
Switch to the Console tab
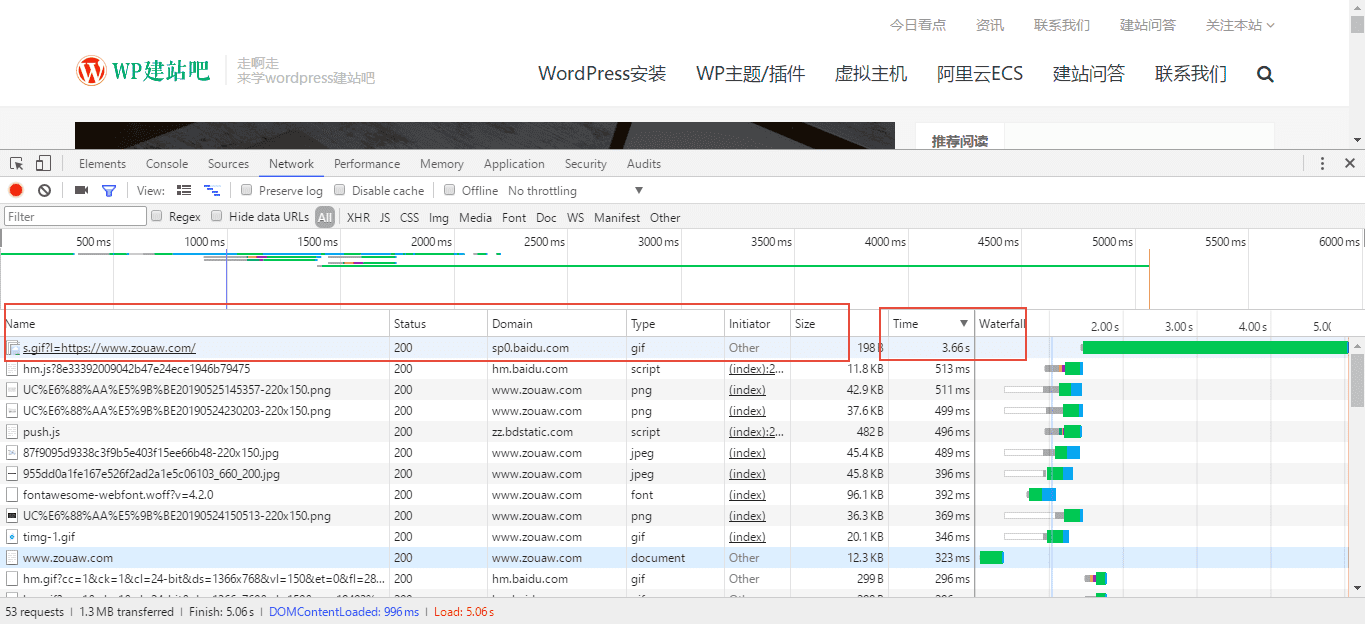point(167,164)
